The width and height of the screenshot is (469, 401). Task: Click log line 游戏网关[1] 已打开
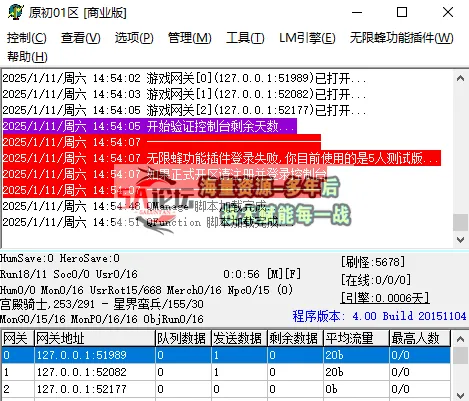[x=184, y=94]
